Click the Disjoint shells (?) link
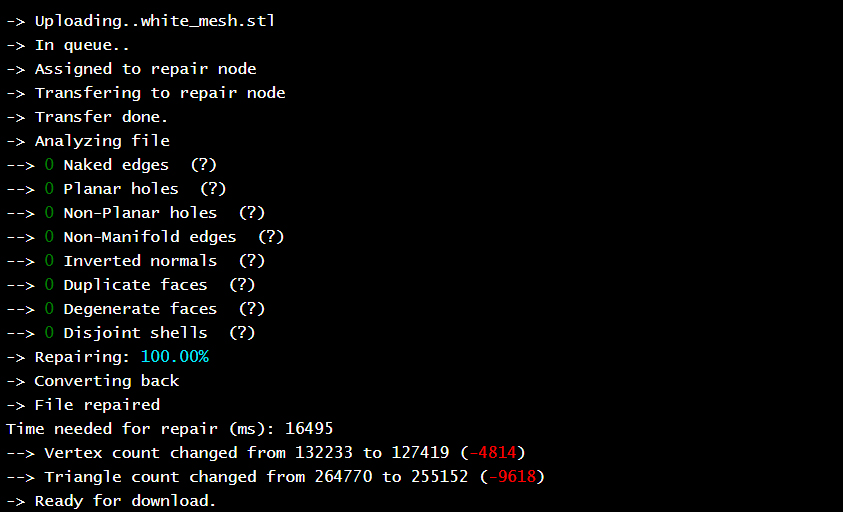The width and height of the screenshot is (843, 512). pyautogui.click(x=242, y=333)
